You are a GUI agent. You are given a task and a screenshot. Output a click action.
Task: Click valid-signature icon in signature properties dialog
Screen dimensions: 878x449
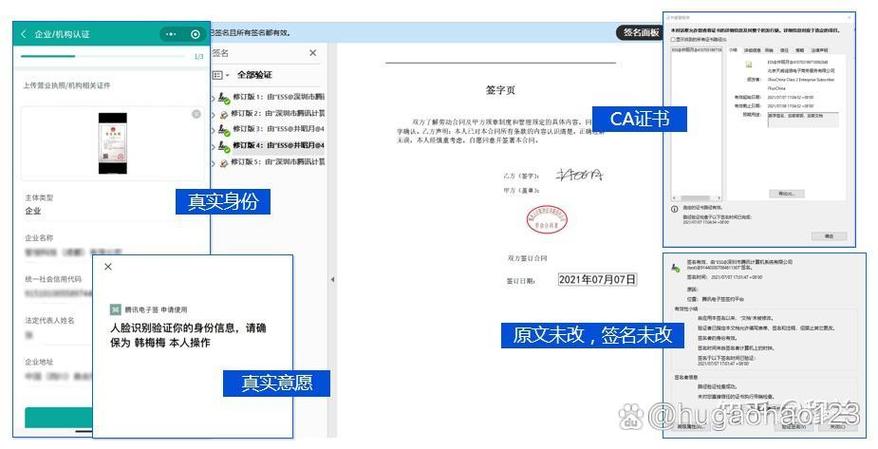click(675, 267)
